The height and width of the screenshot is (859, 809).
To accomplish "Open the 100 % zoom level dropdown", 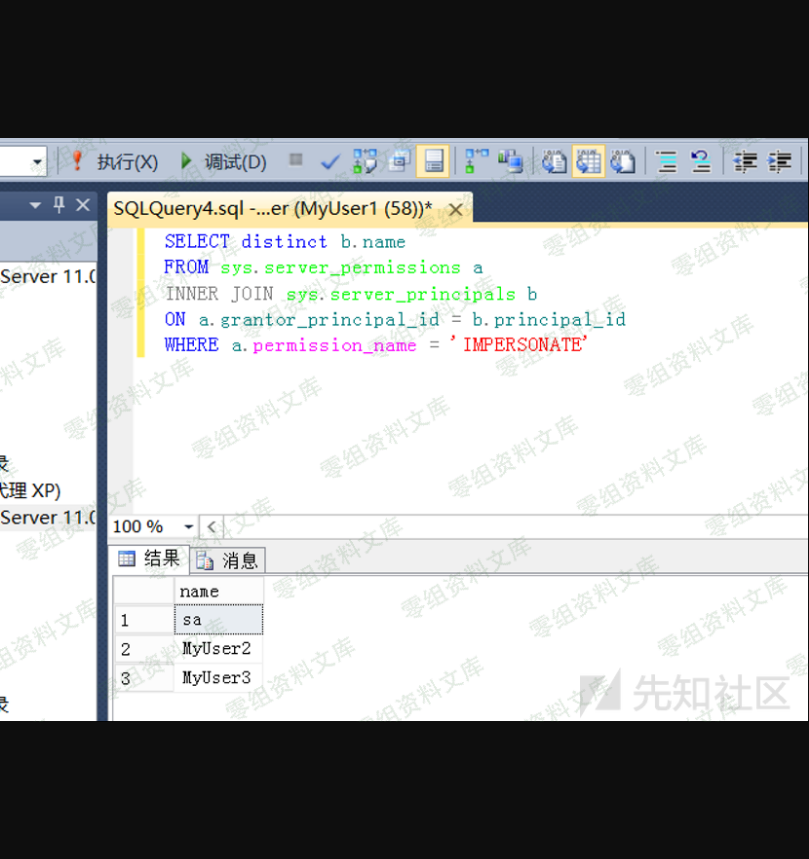I will [x=188, y=527].
